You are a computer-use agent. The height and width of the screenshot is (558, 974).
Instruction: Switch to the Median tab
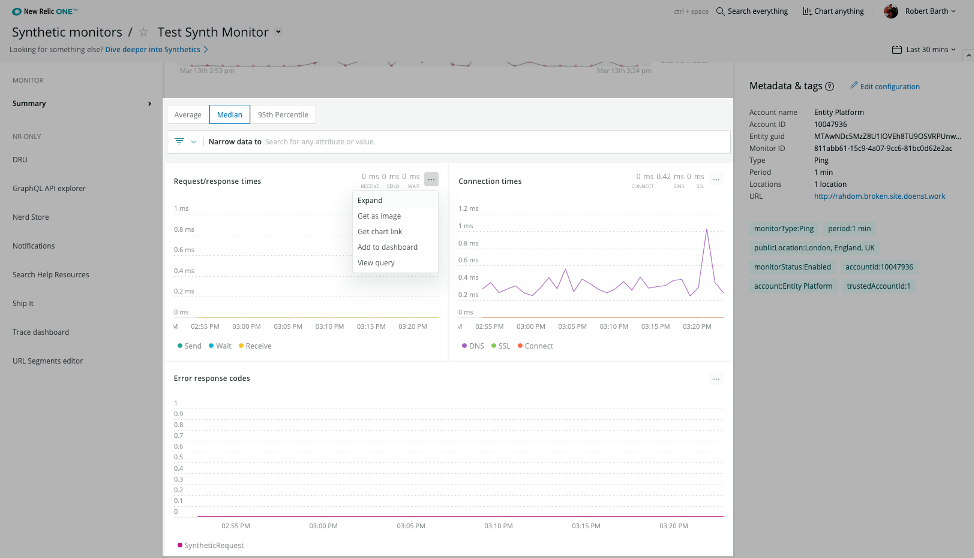(x=230, y=115)
